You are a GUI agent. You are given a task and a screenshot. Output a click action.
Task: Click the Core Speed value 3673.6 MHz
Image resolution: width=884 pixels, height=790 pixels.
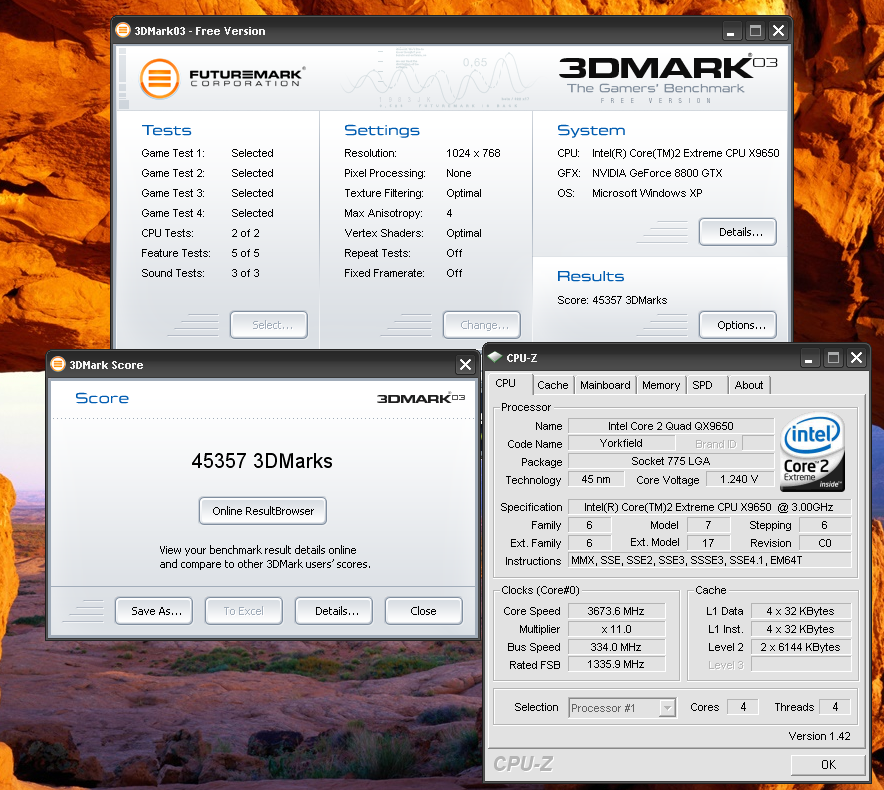[x=616, y=611]
